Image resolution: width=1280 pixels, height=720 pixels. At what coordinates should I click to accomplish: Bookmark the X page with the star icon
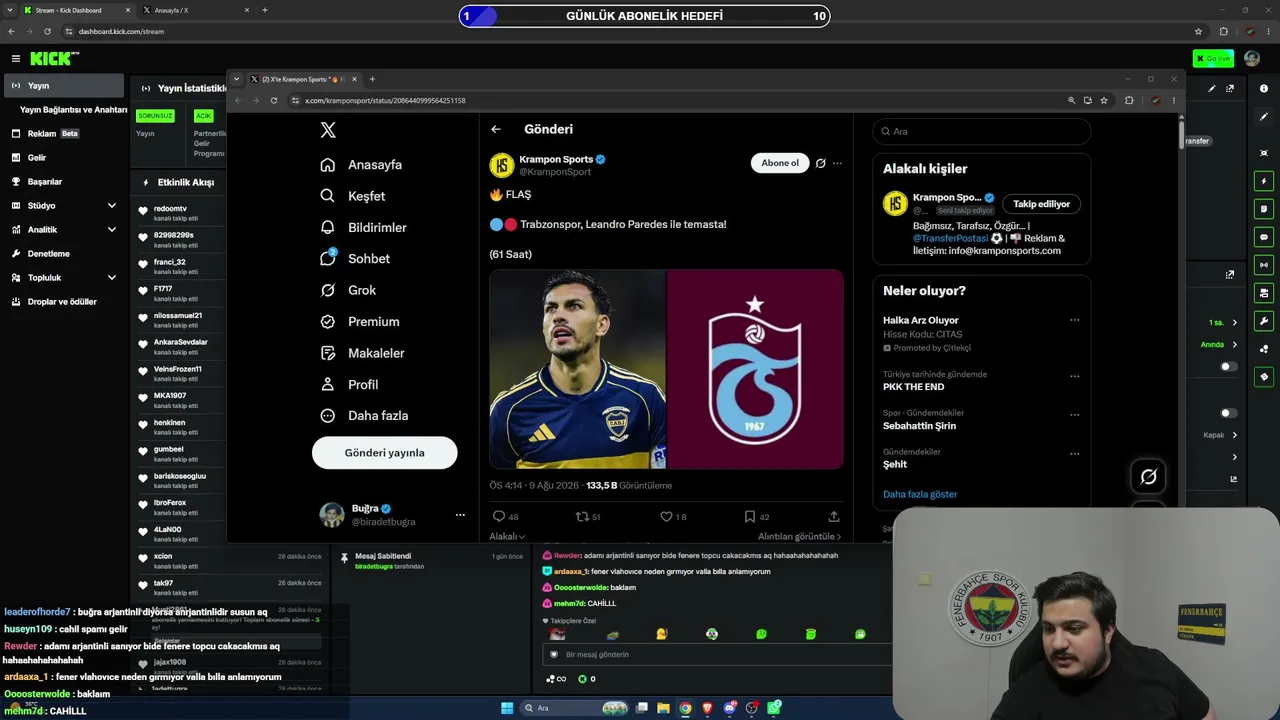coord(1104,100)
